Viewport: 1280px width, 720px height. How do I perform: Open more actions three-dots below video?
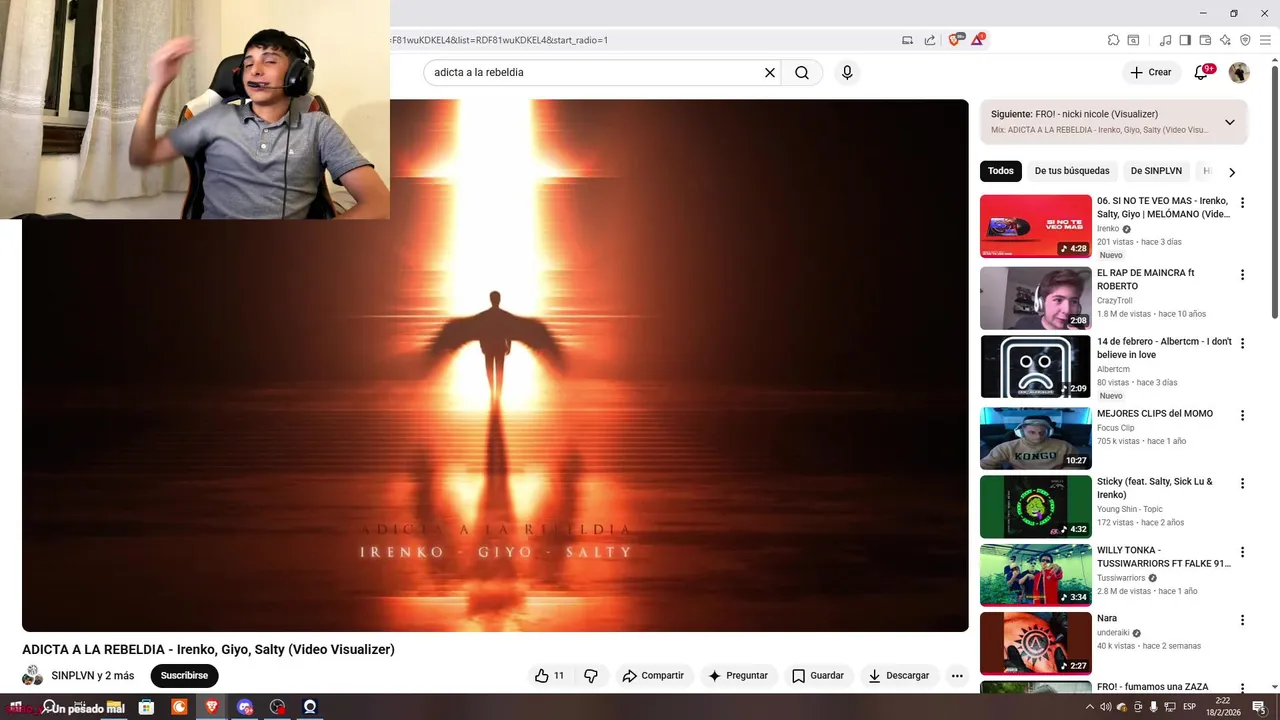[x=957, y=676]
